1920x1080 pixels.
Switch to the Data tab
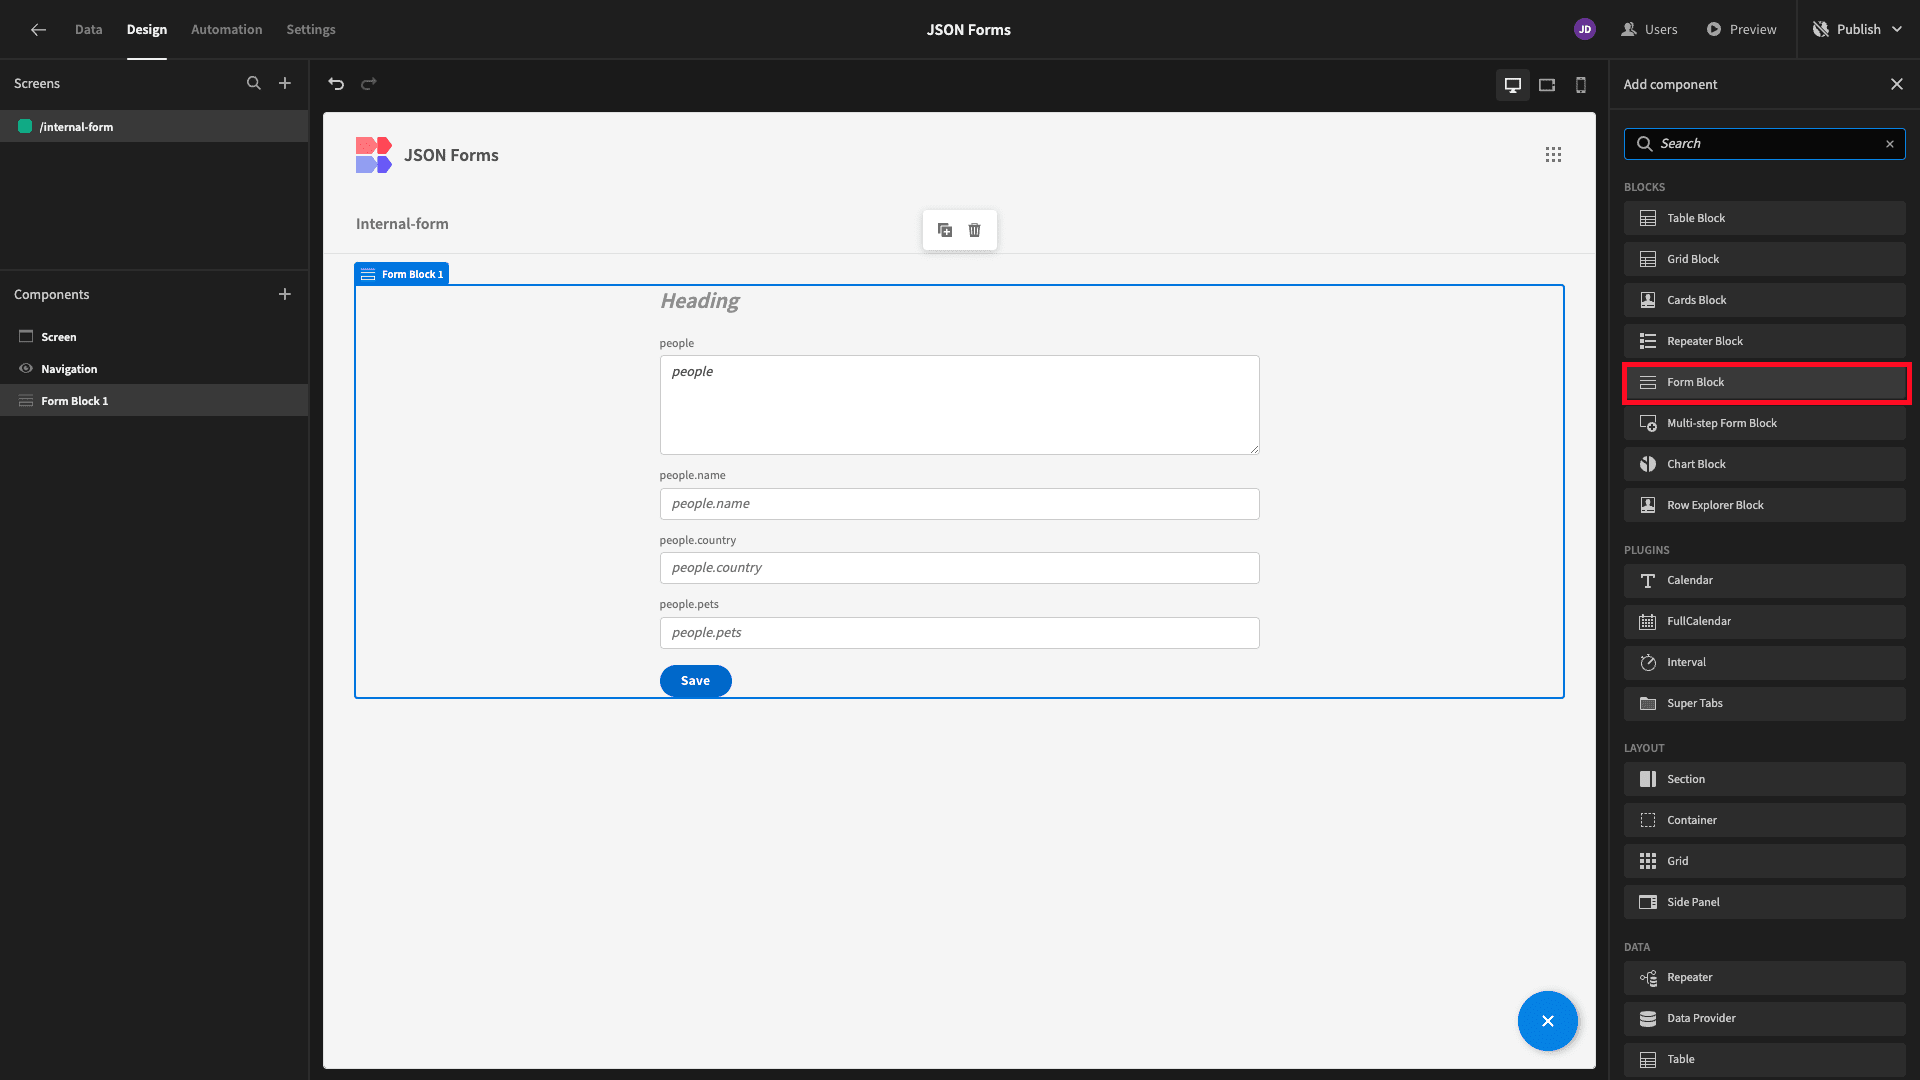tap(88, 29)
